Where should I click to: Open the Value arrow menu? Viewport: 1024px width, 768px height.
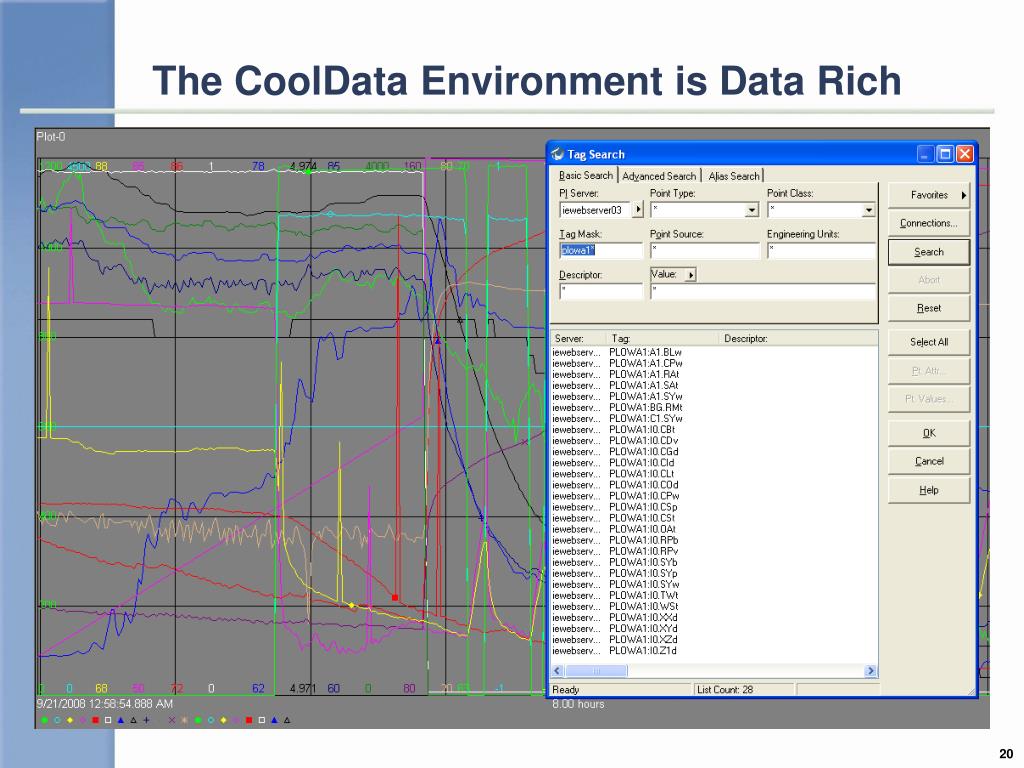point(691,275)
